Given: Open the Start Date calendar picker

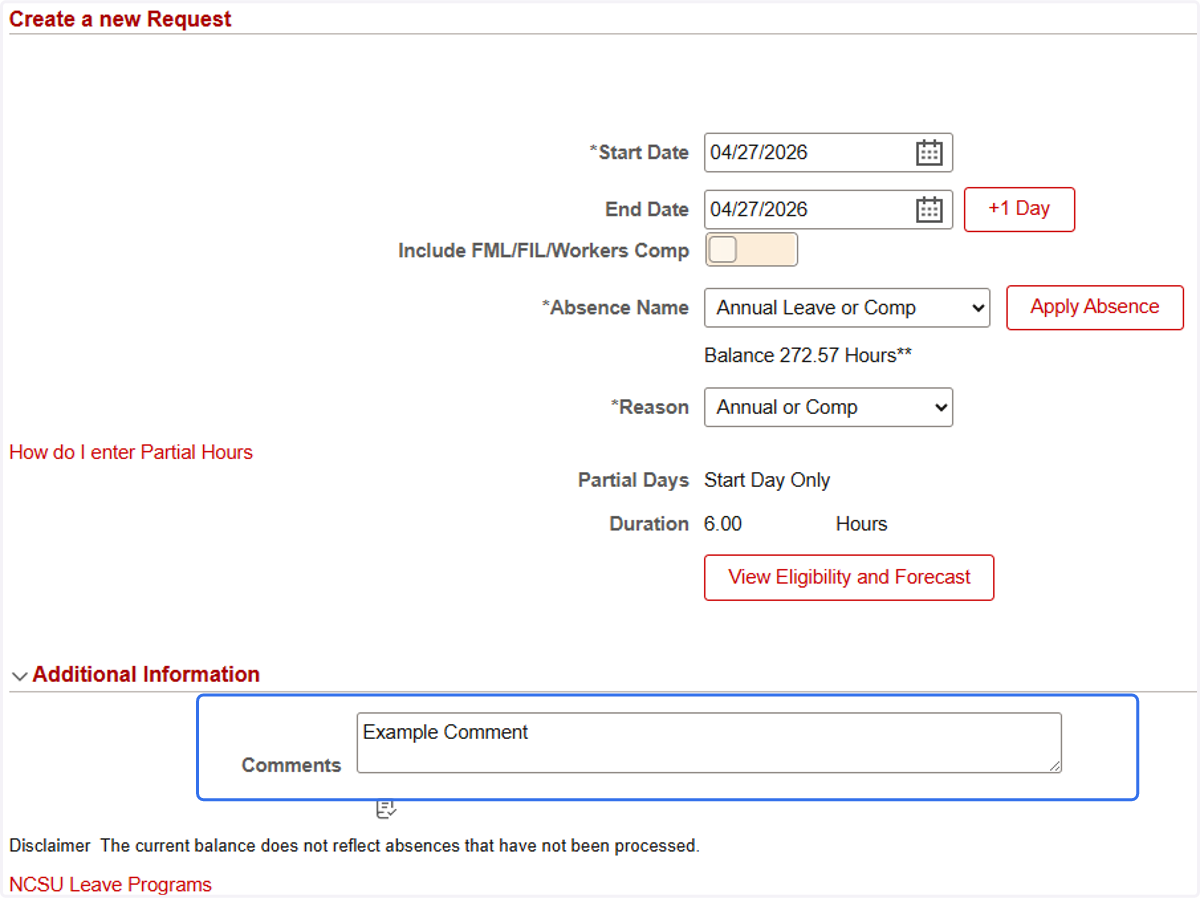Looking at the screenshot, I should coord(929,152).
